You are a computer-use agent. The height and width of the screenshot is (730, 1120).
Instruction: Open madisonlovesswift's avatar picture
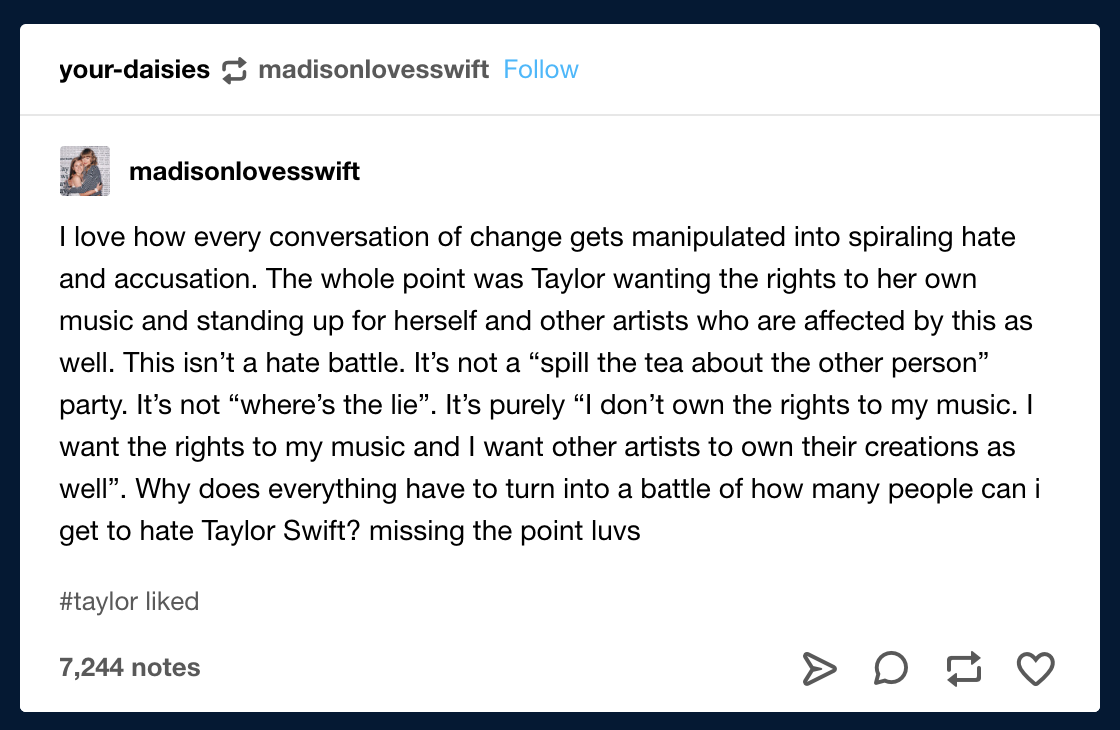(85, 171)
